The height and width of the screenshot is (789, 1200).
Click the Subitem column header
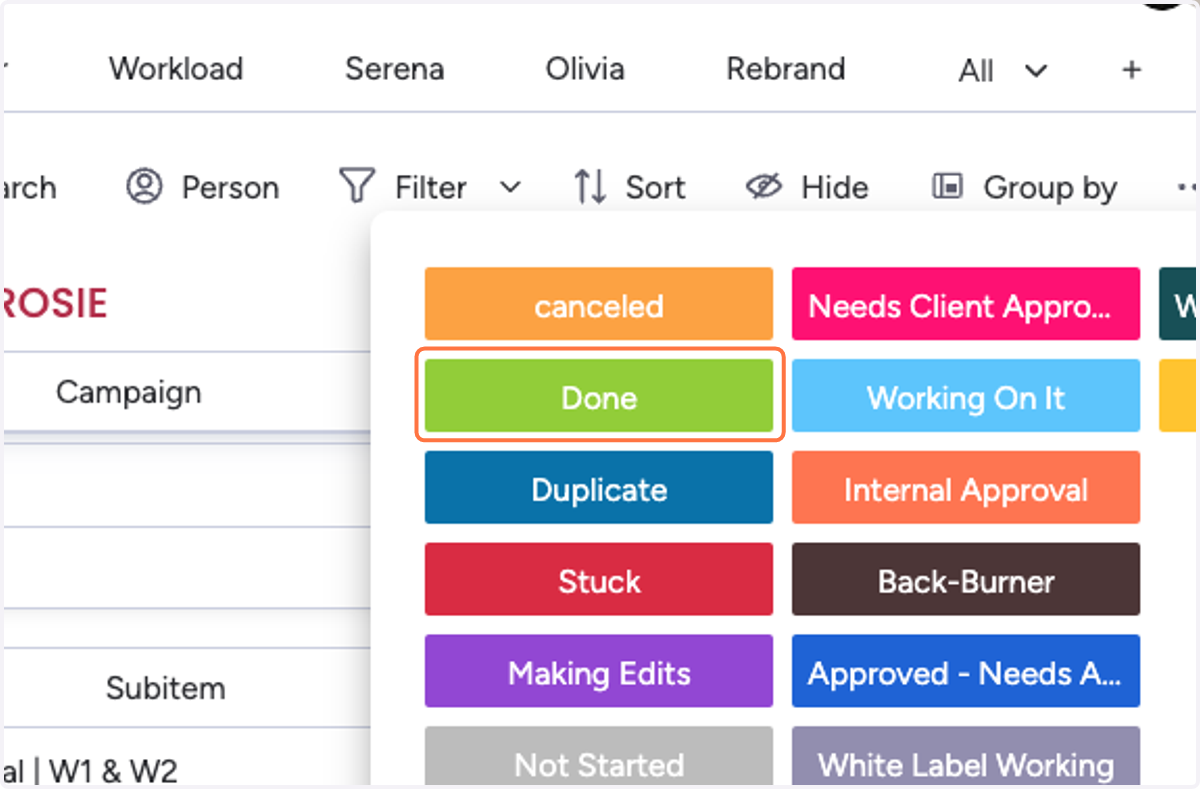[166, 687]
